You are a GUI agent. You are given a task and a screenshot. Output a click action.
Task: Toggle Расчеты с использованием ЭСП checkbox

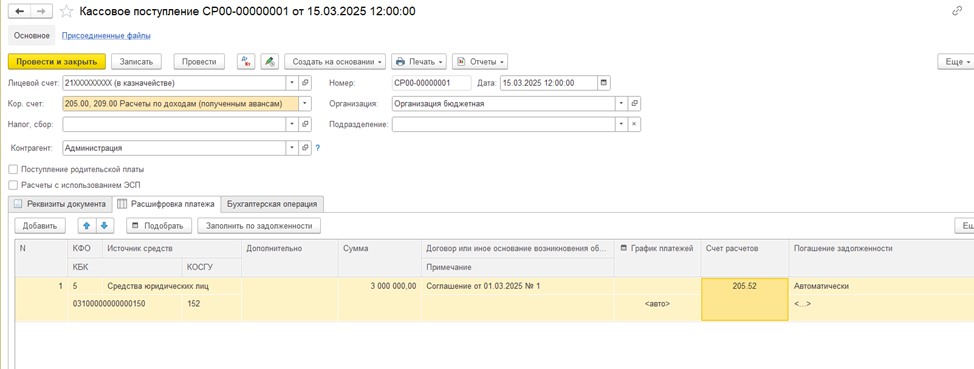[13, 184]
